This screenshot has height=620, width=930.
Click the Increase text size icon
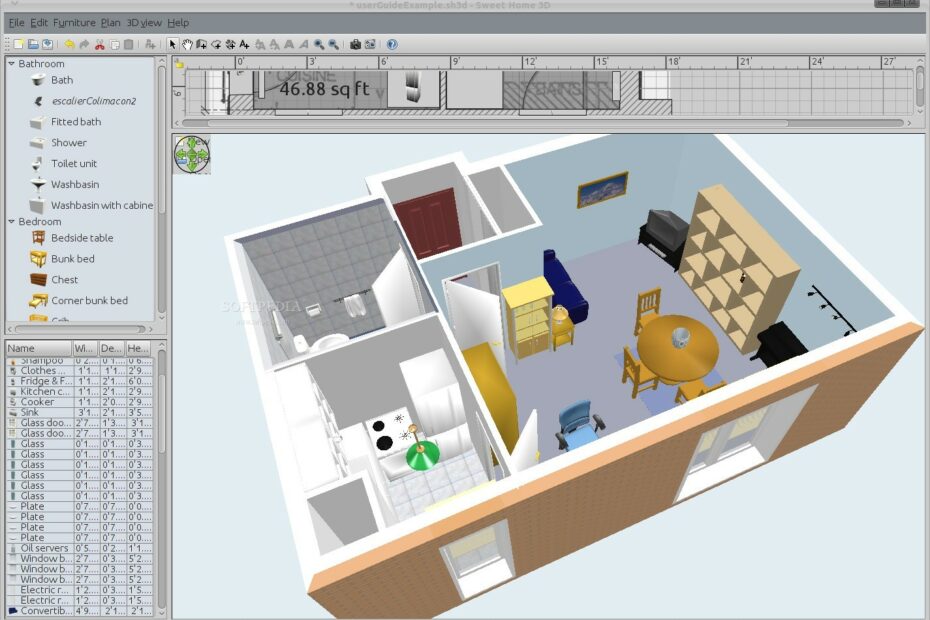(x=260, y=44)
